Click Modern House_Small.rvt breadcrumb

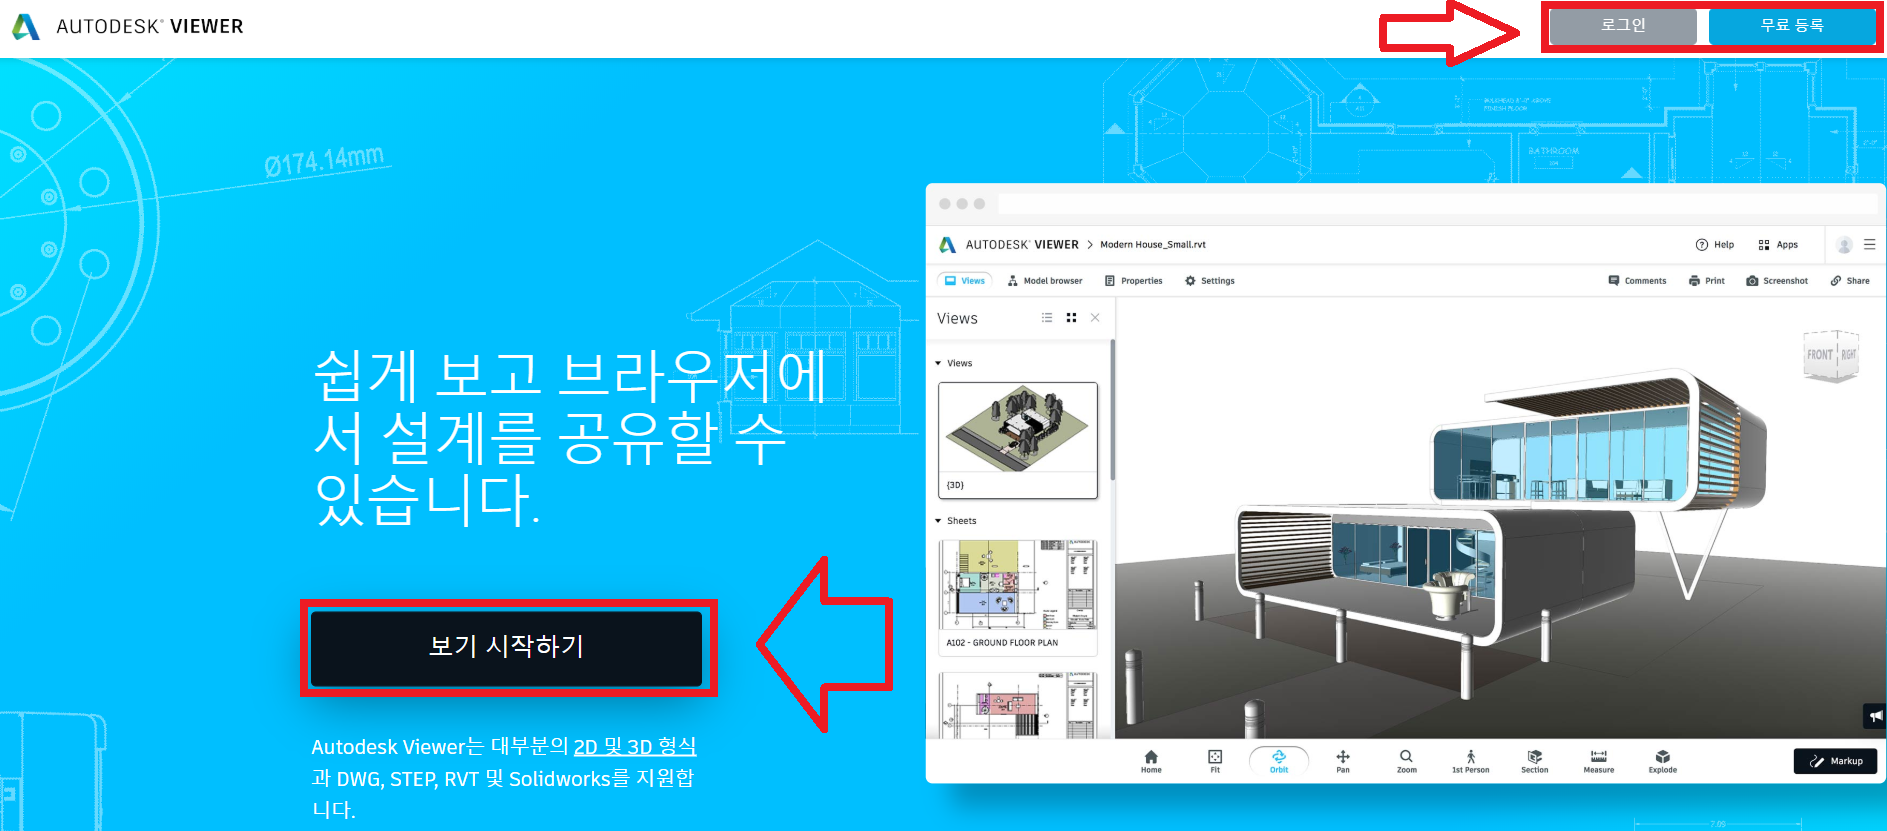[x=1153, y=245]
